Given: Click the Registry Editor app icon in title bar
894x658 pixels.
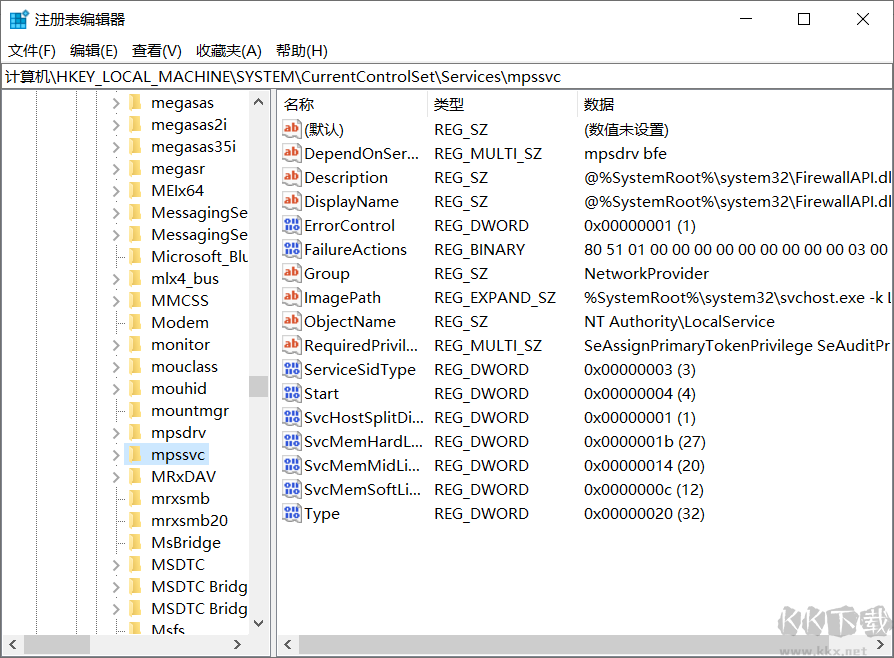Looking at the screenshot, I should coord(19,19).
